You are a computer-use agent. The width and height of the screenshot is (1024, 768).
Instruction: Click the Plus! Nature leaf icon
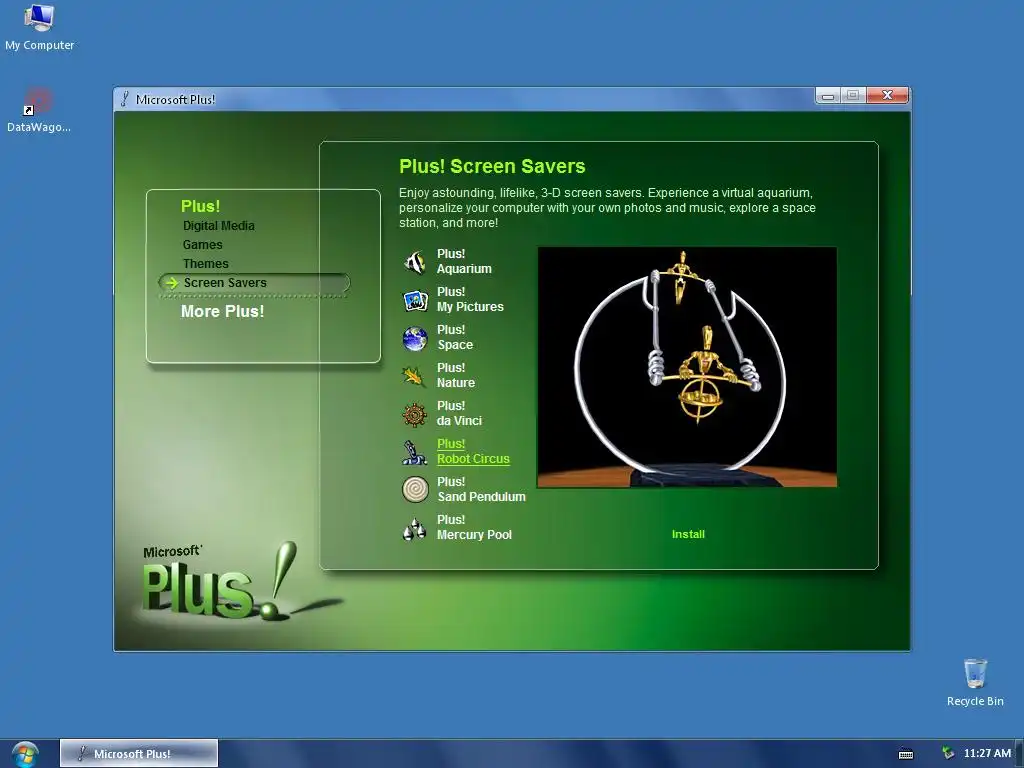413,376
